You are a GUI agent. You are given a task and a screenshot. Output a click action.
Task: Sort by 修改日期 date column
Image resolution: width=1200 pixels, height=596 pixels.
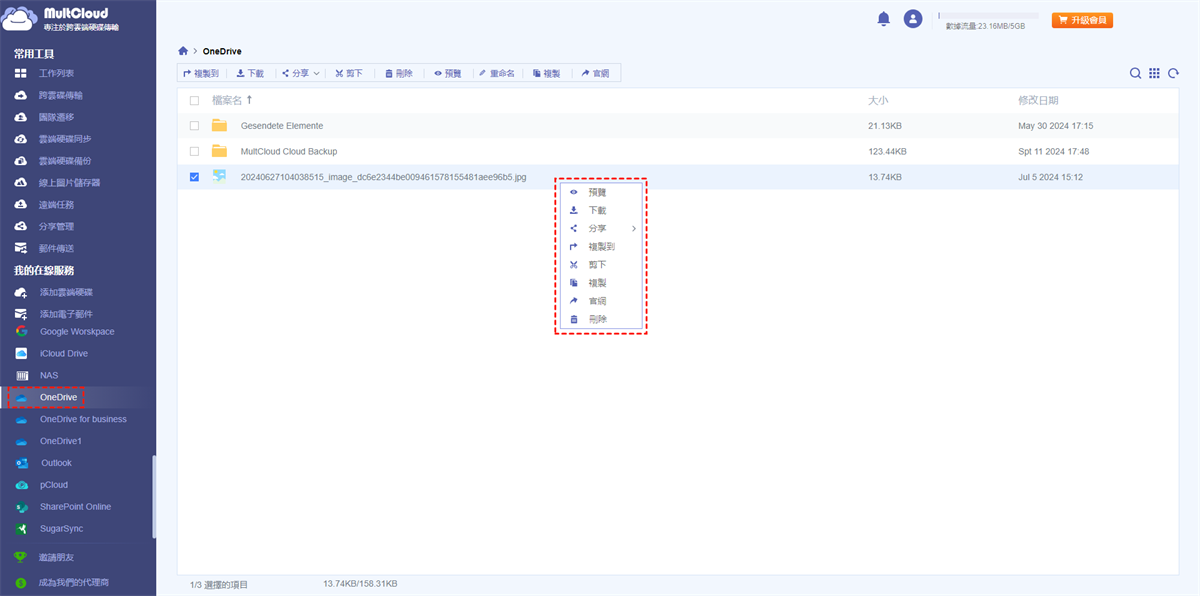(1038, 100)
